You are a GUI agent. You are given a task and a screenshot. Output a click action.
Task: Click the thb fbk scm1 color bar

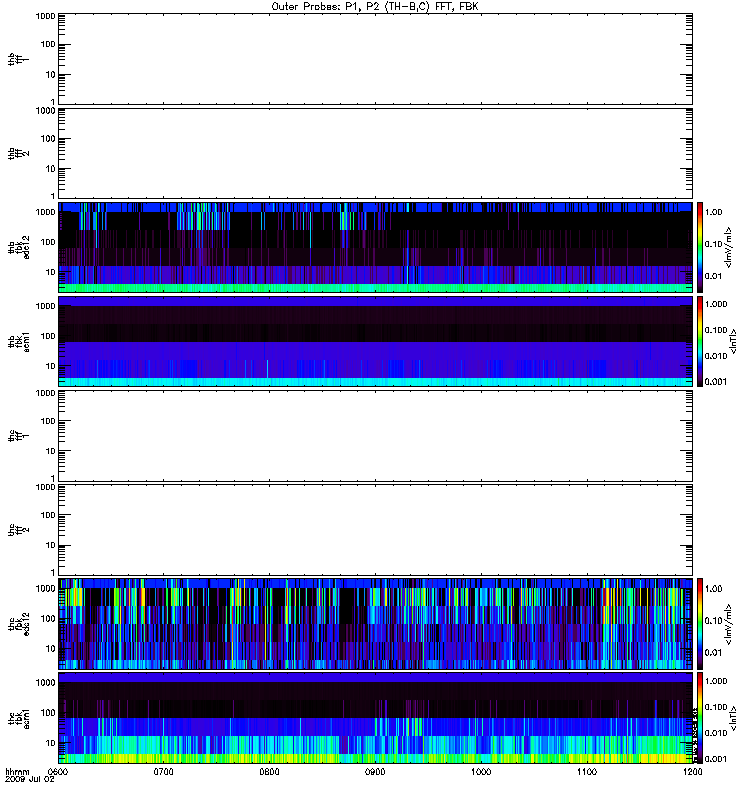(x=700, y=341)
